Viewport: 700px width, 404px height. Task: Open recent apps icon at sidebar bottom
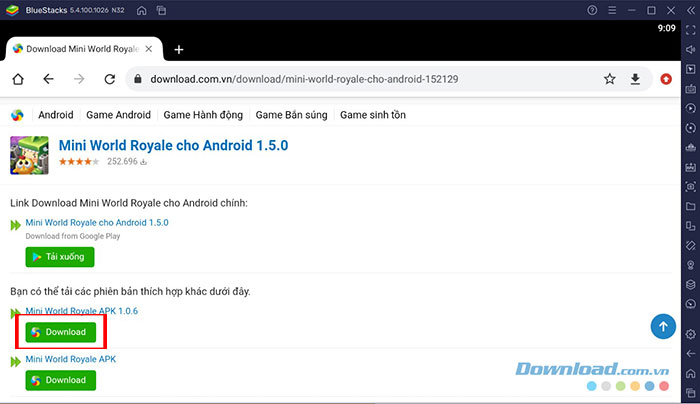(x=691, y=392)
